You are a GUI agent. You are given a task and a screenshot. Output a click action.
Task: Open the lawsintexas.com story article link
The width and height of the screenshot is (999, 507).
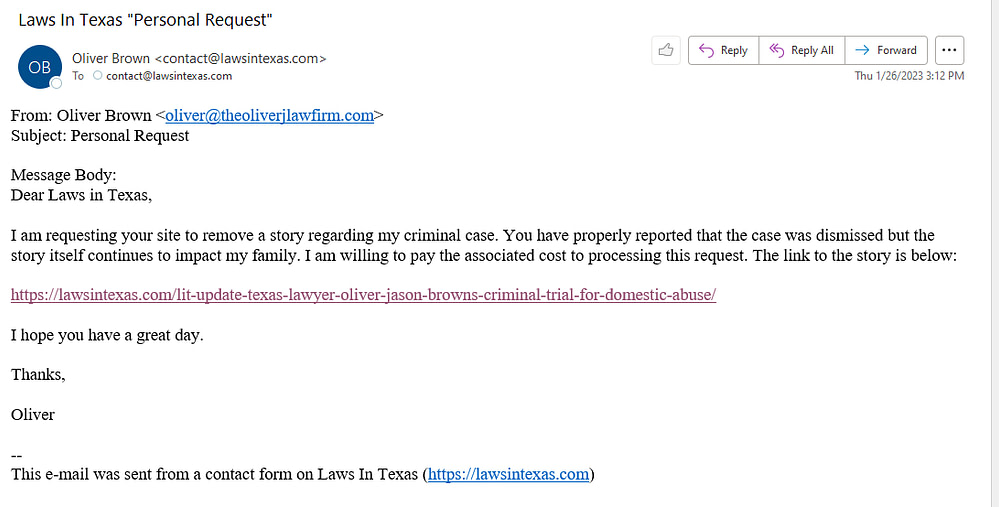pos(363,295)
